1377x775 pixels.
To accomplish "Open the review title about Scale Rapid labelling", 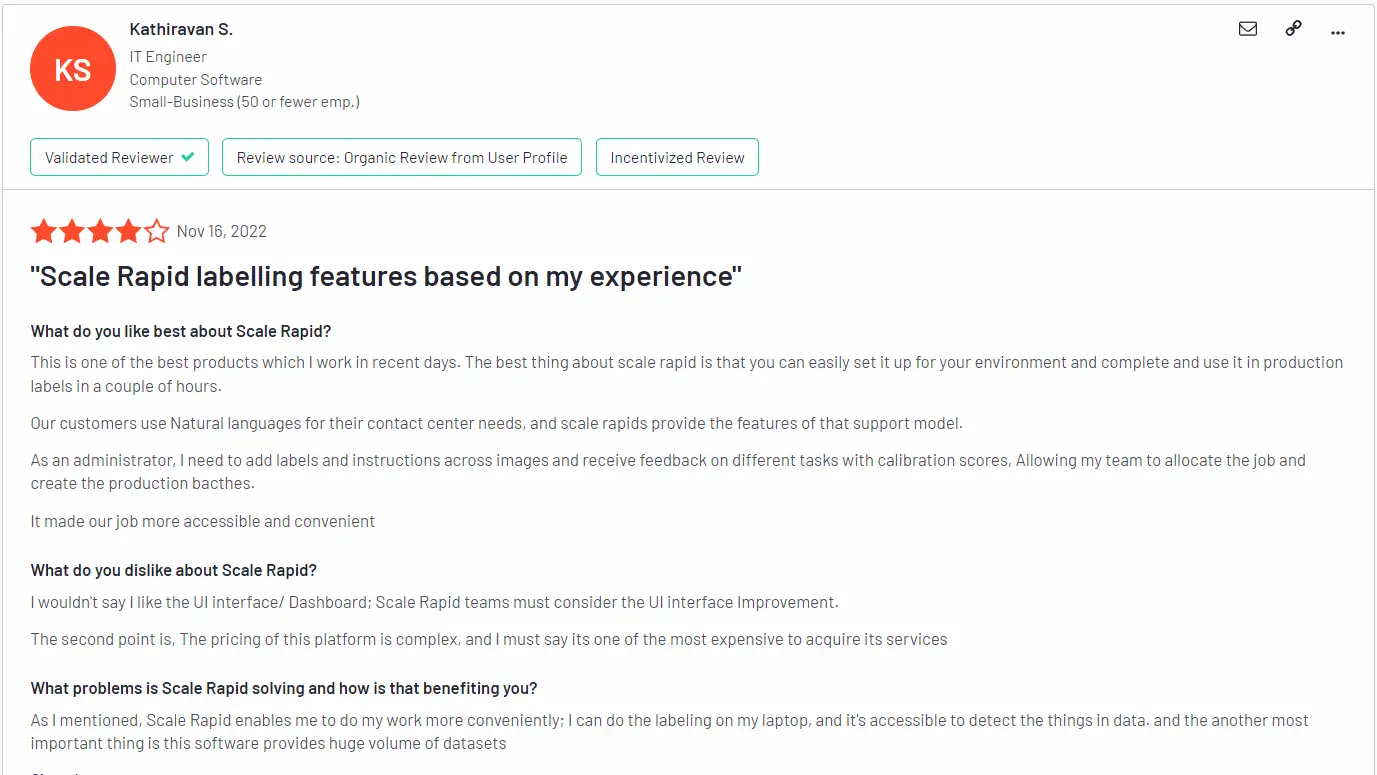I will click(386, 276).
